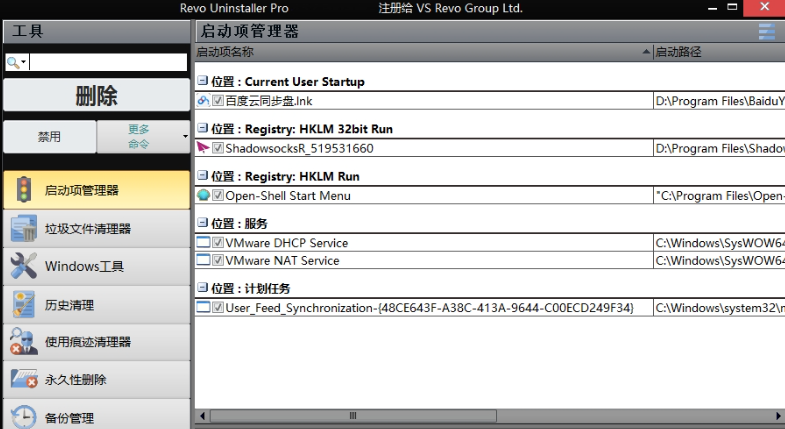Screen dimensions: 785x429
Task: Open the startup manager traffic light icon
Action: [x=24, y=190]
